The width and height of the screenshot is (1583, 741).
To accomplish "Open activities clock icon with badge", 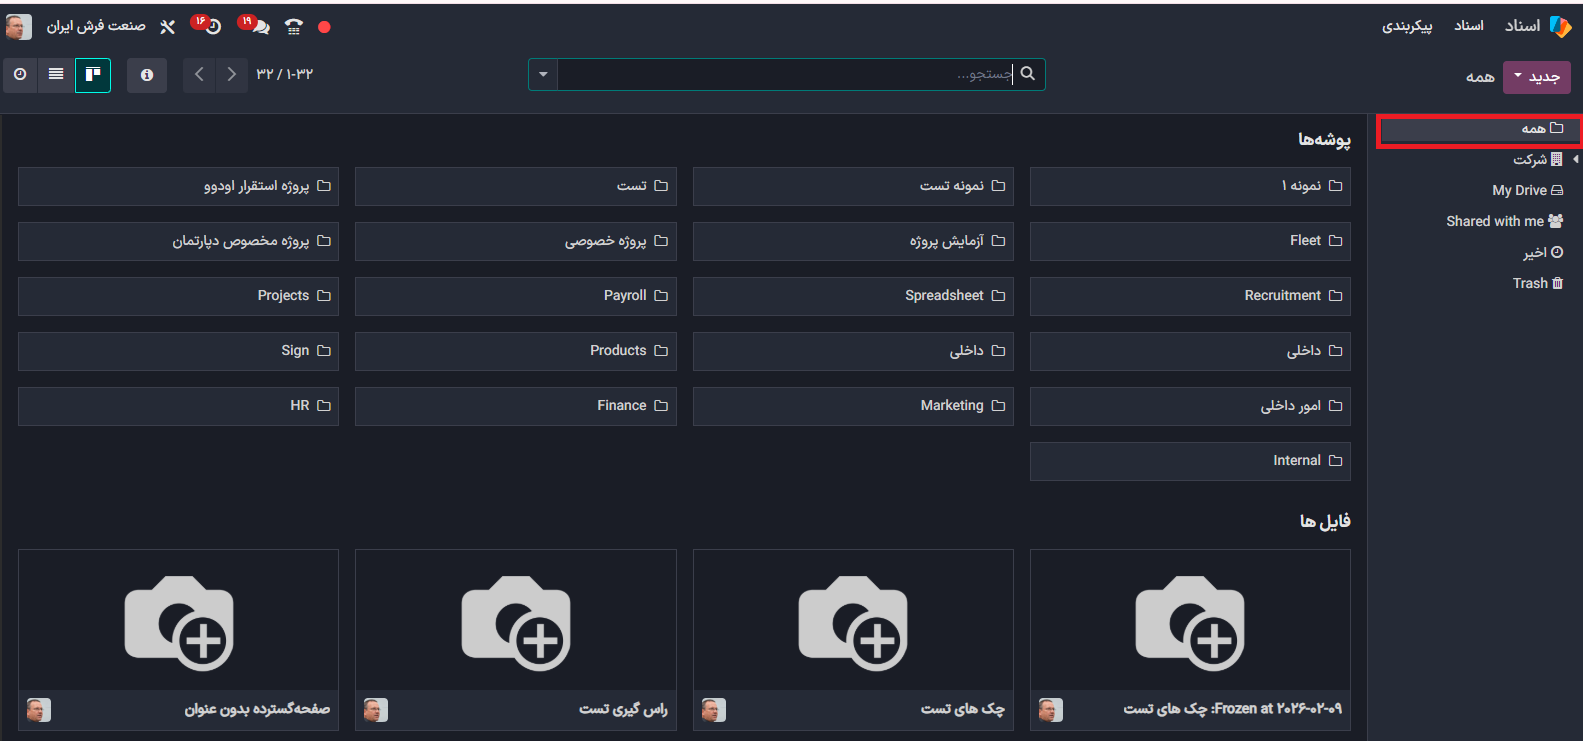I will 211,26.
